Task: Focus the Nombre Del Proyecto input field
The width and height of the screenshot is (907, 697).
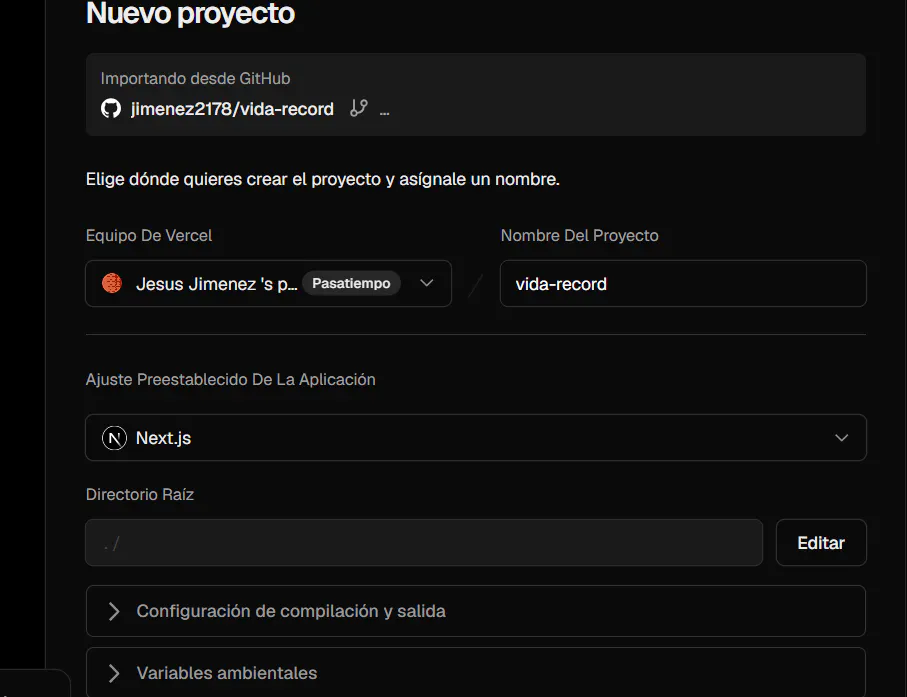Action: (683, 283)
